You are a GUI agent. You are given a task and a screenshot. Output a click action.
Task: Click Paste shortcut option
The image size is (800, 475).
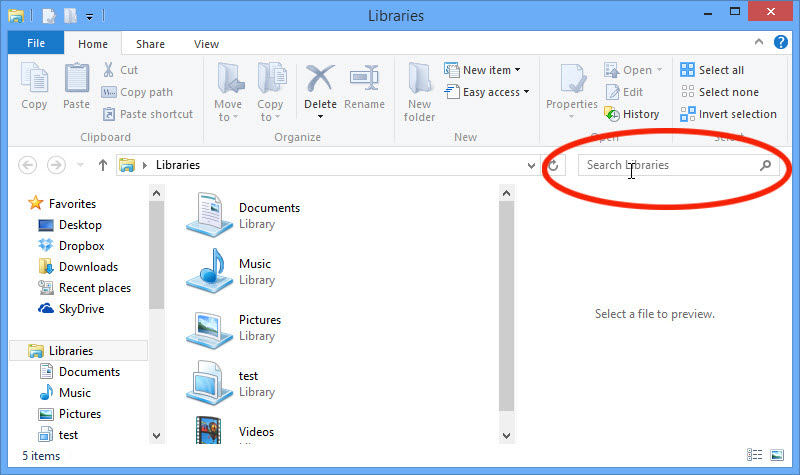147,114
